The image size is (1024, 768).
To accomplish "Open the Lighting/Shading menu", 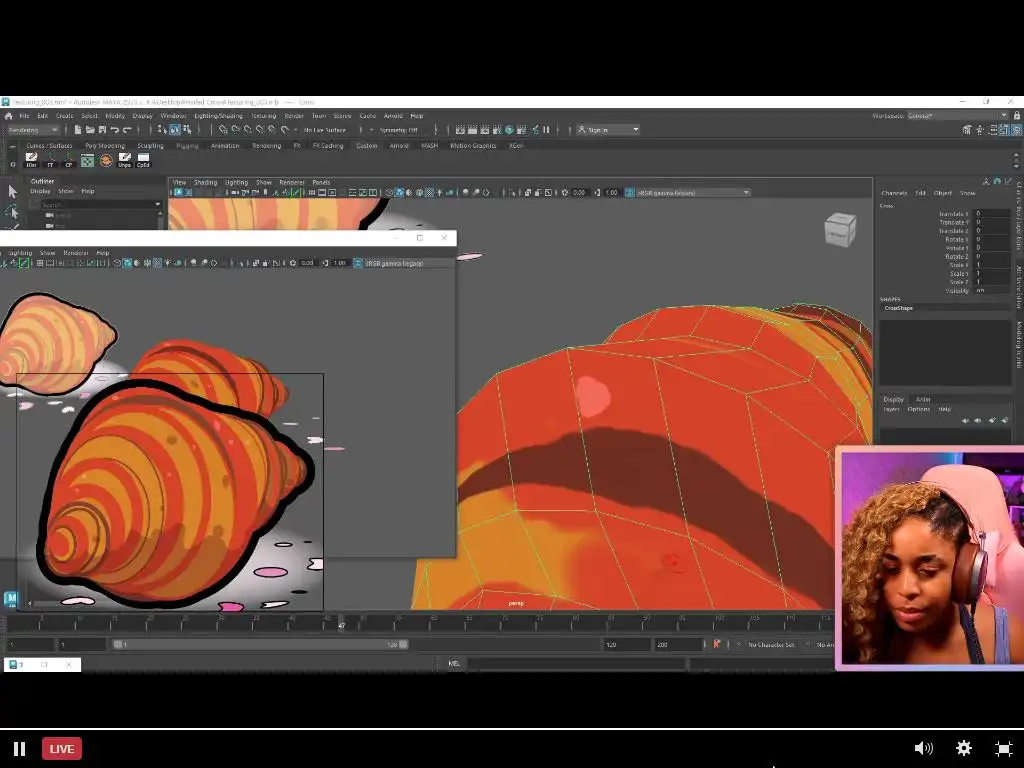I will click(218, 116).
